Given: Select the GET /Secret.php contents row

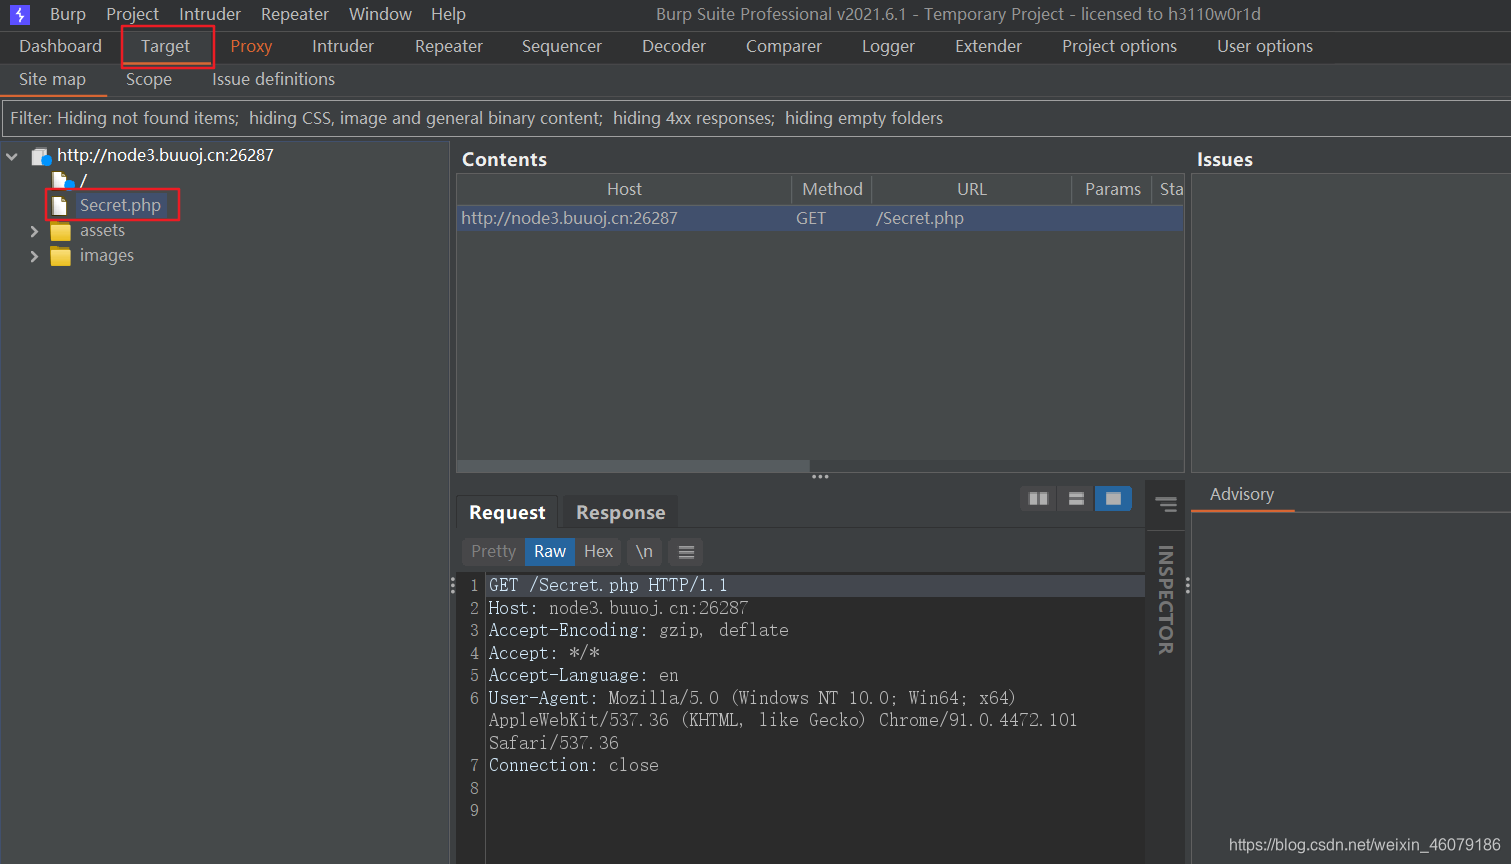Looking at the screenshot, I should tap(820, 218).
